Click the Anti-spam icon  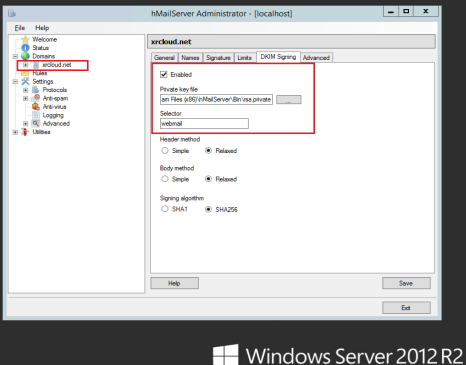coord(36,98)
